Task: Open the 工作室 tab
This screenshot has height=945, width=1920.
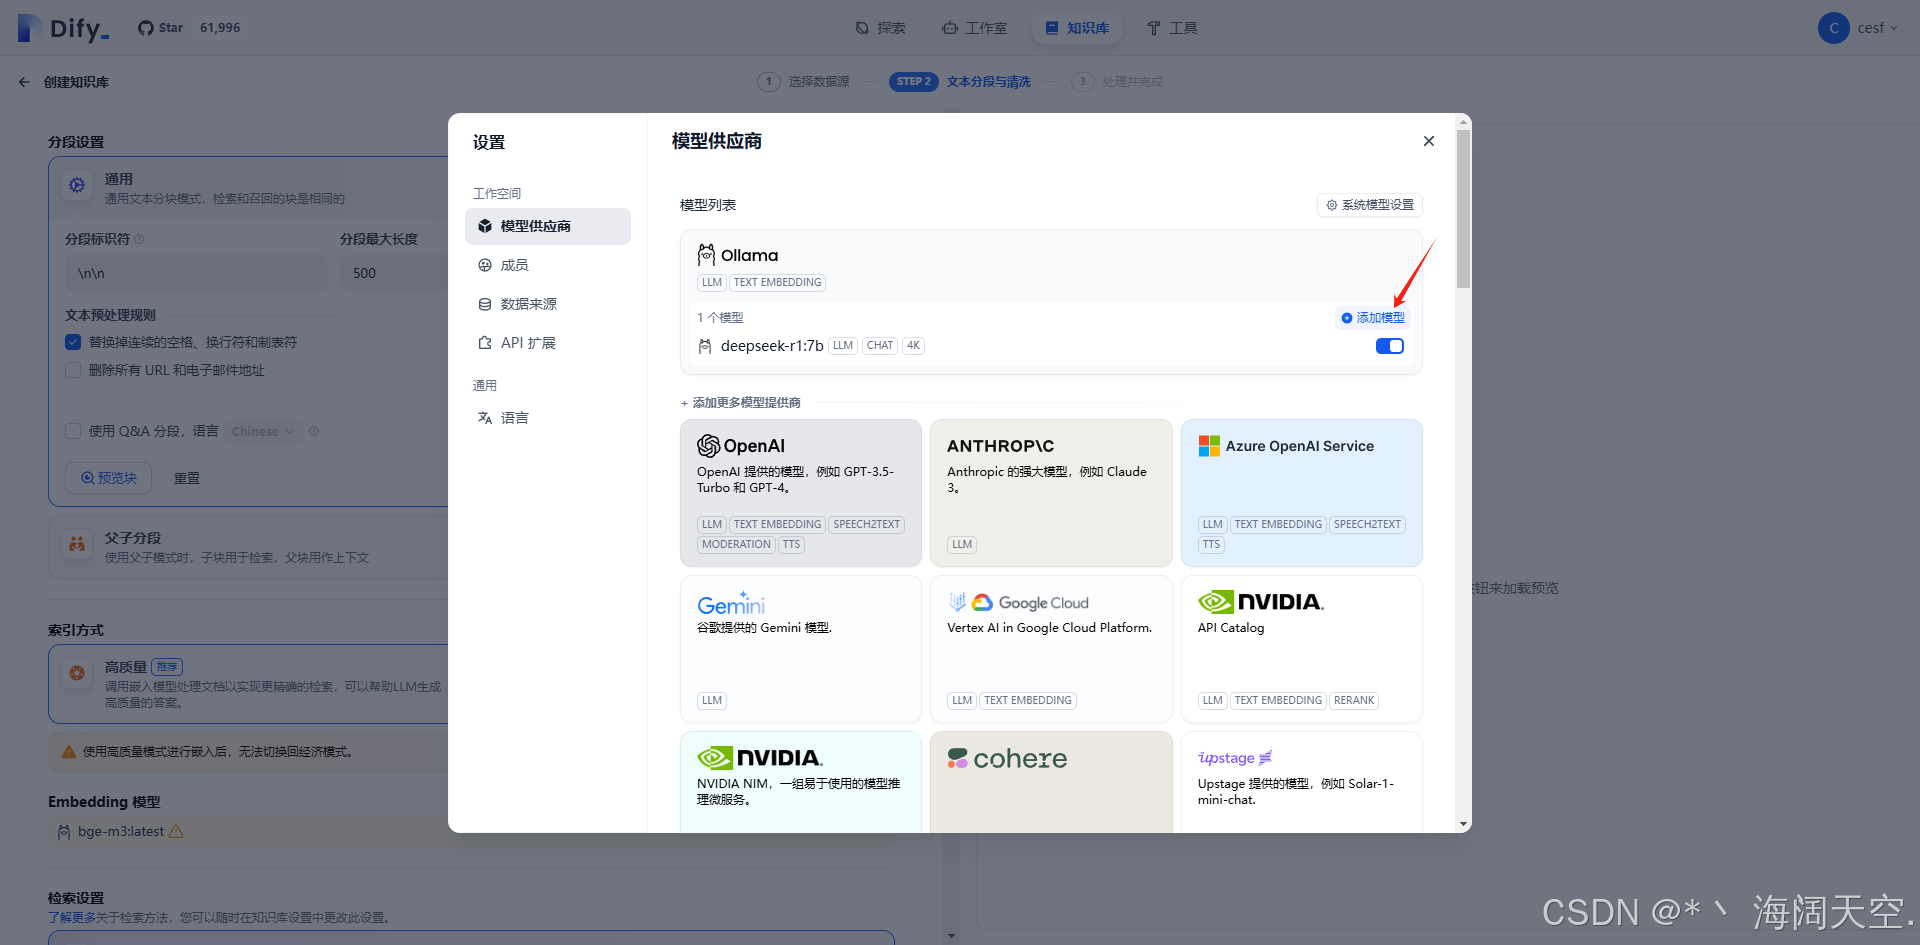Action: point(975,28)
